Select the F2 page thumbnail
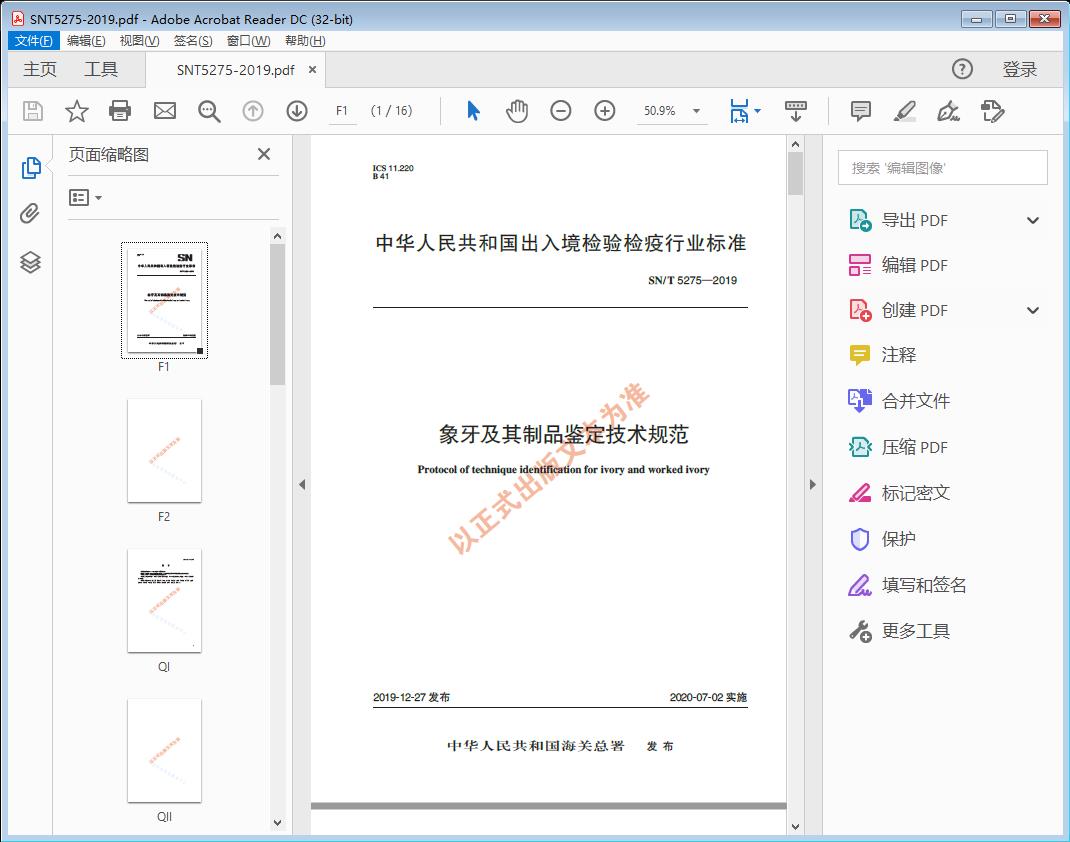The height and width of the screenshot is (842, 1070). [164, 451]
